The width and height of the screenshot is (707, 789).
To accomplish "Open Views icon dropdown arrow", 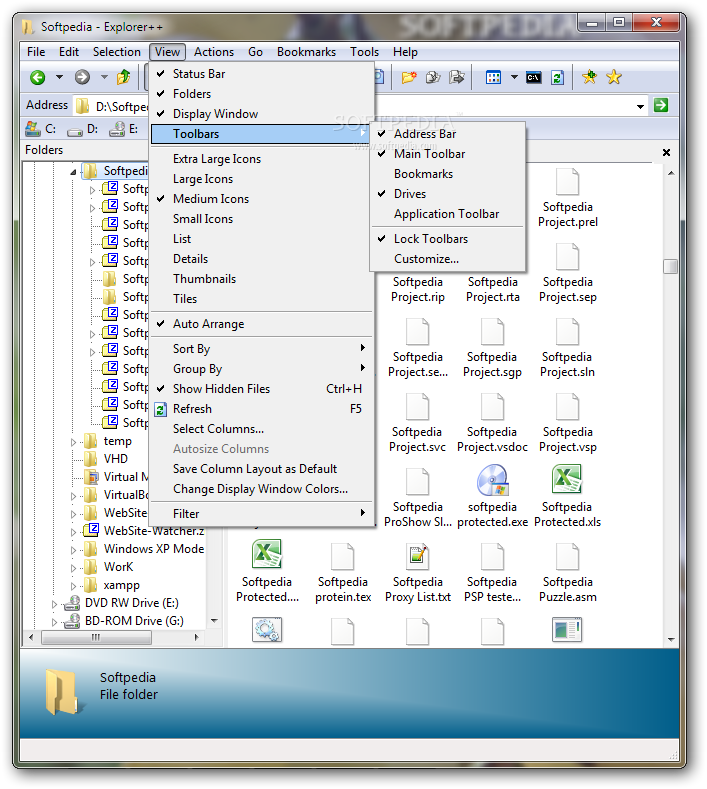I will [514, 77].
